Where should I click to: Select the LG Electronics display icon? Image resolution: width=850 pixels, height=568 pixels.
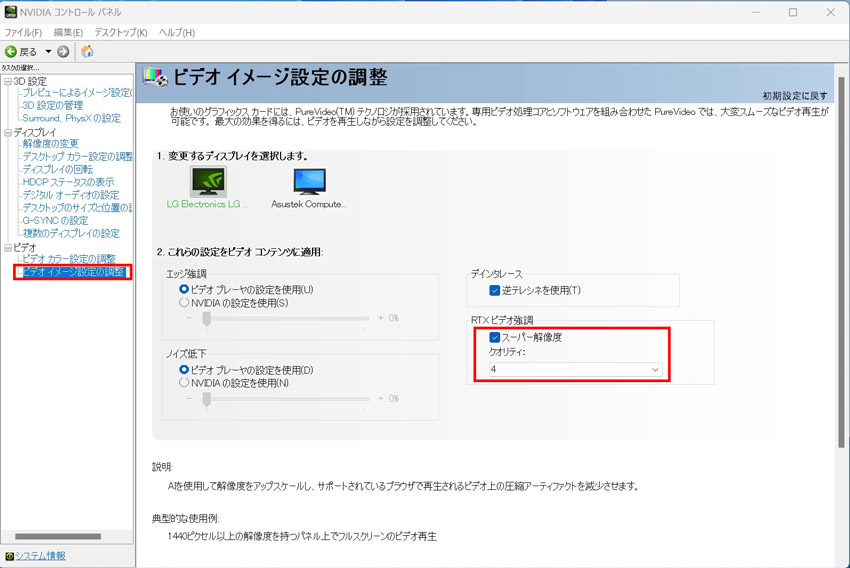(x=209, y=181)
